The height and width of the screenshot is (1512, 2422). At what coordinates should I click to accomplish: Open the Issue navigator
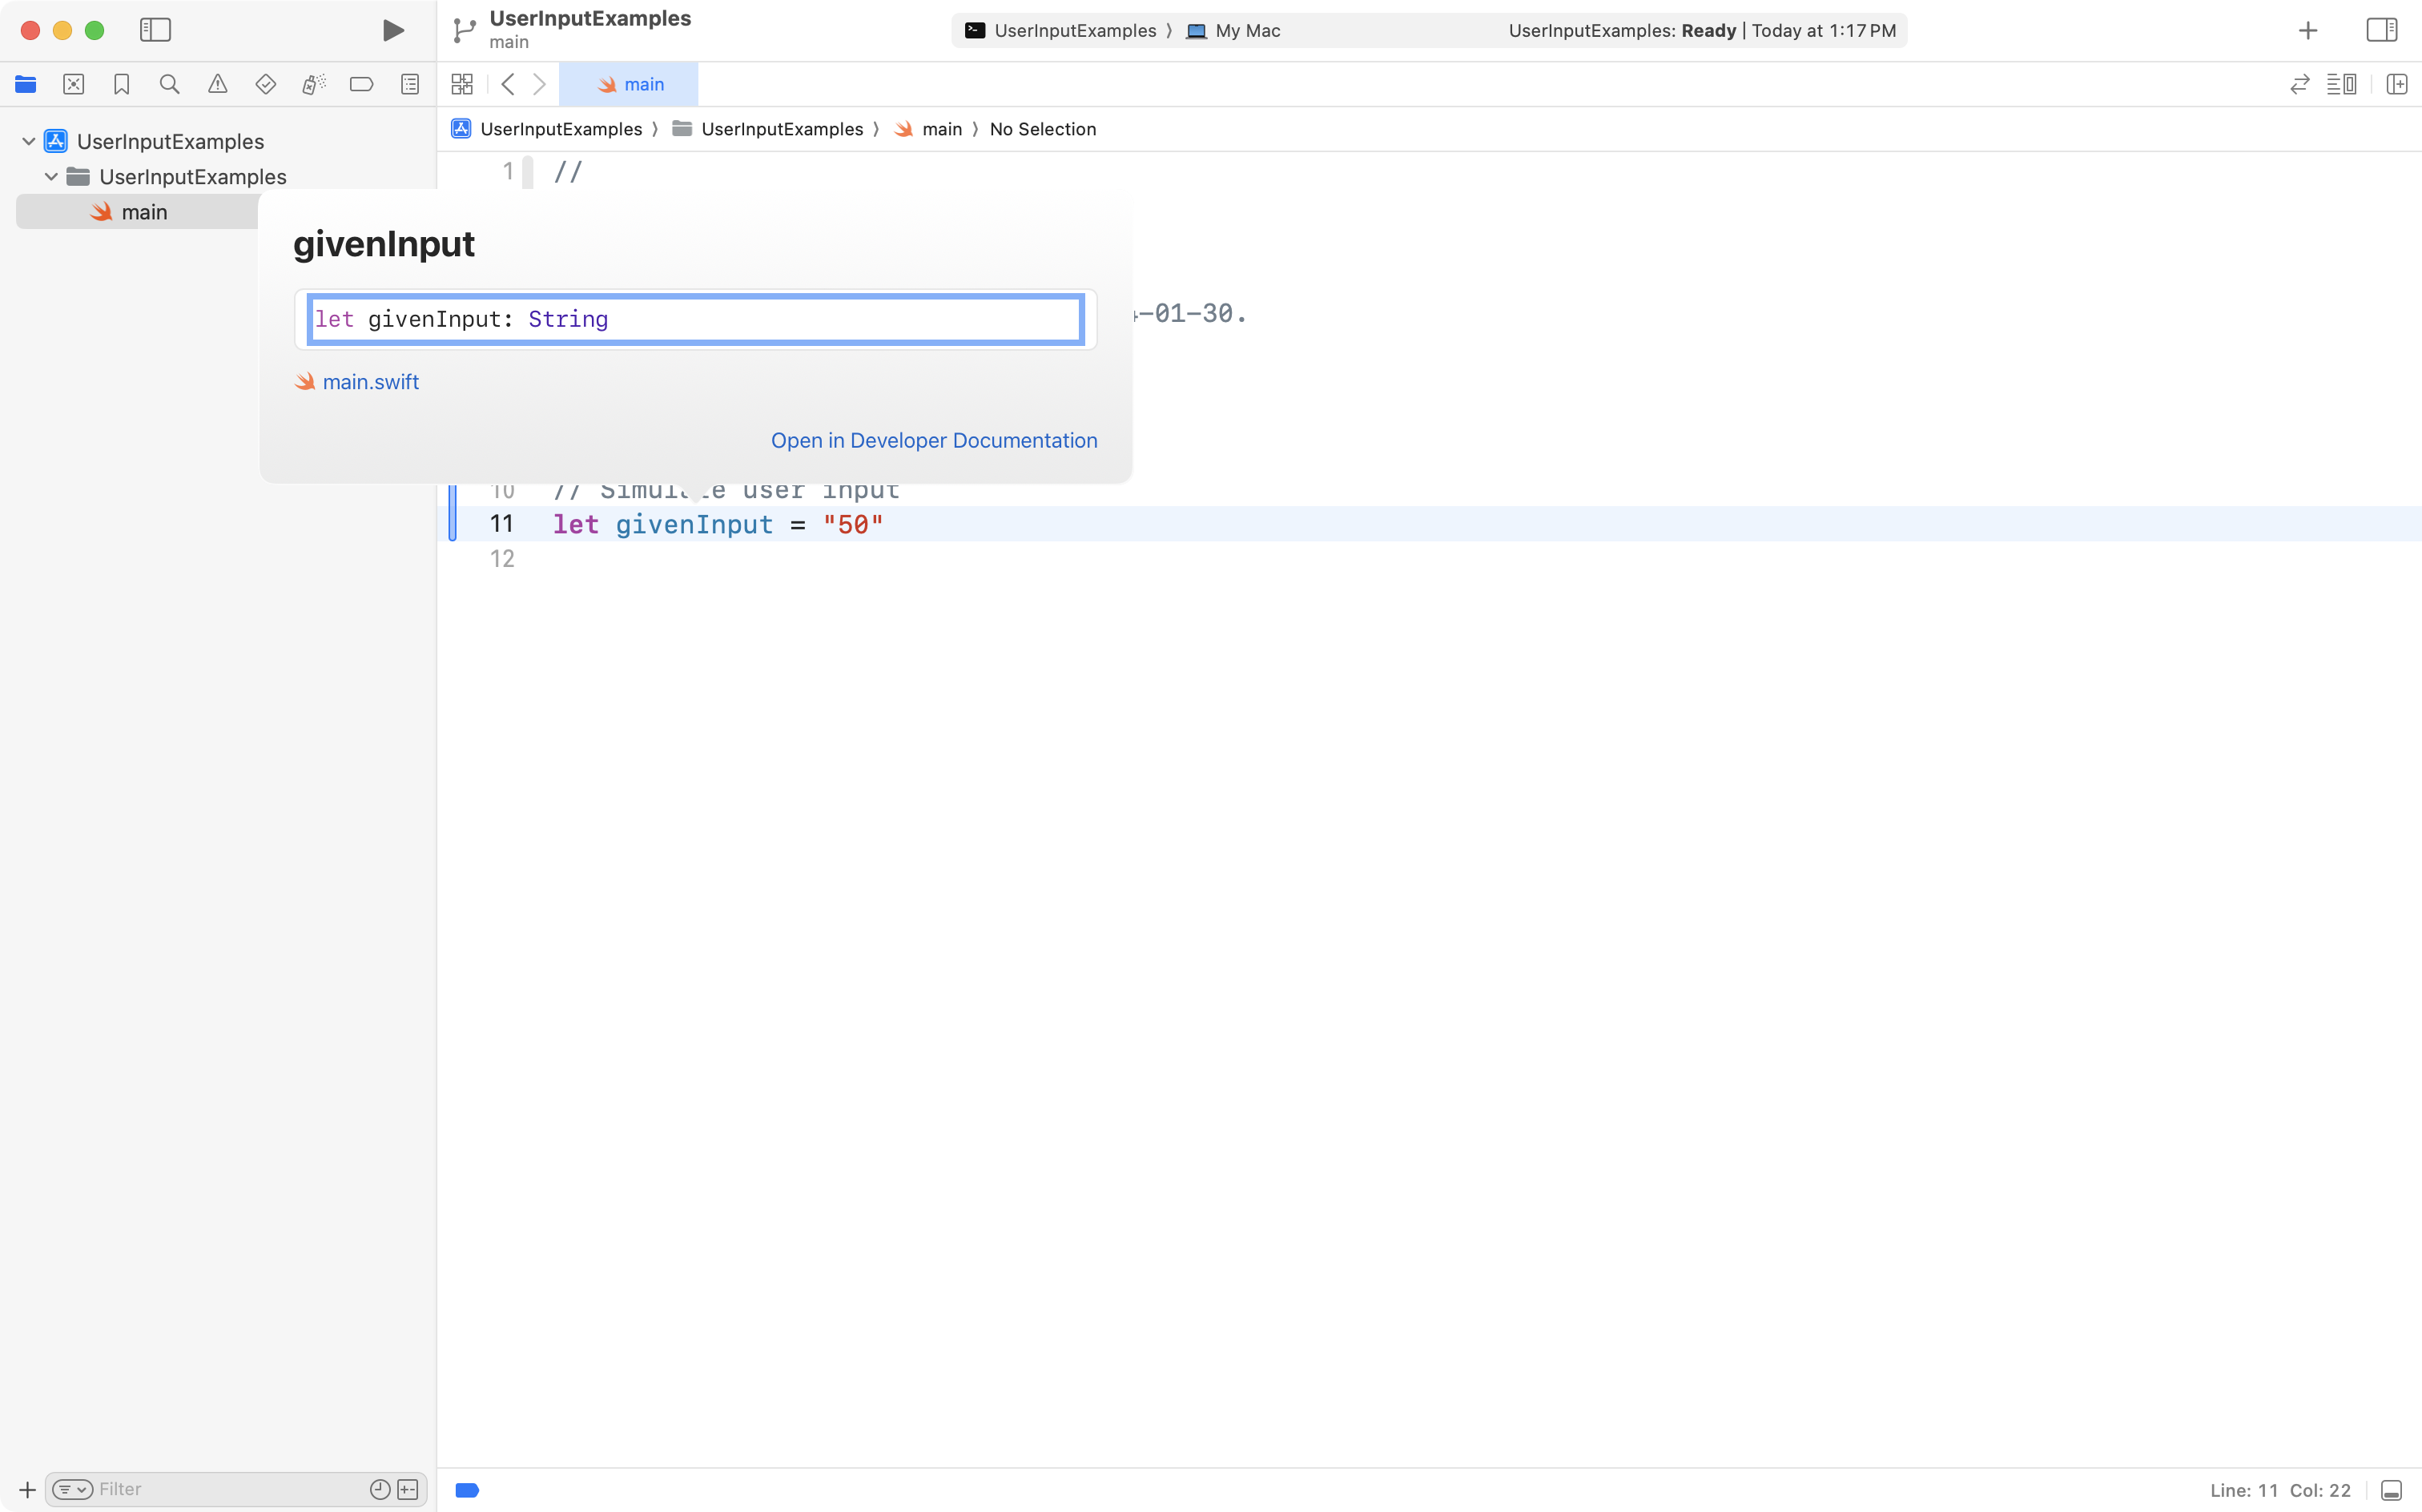coord(218,84)
